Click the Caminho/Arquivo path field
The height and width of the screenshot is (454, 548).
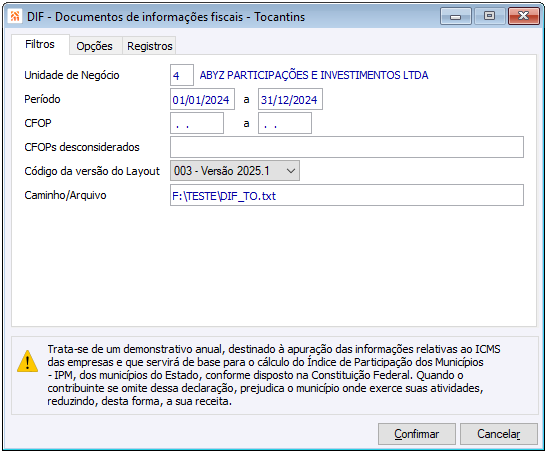347,195
